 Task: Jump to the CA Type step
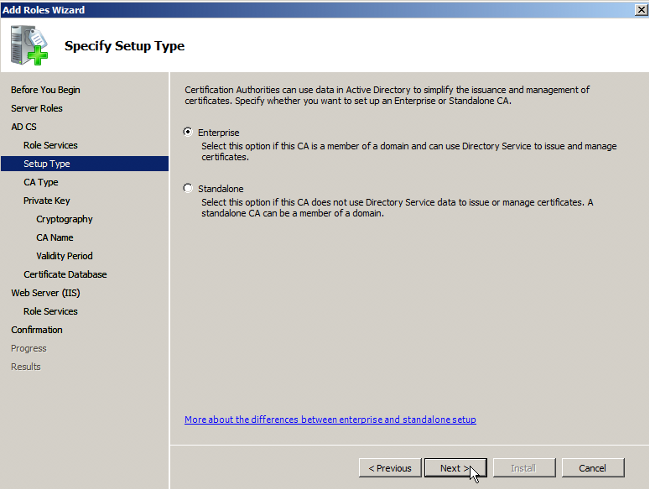point(41,182)
